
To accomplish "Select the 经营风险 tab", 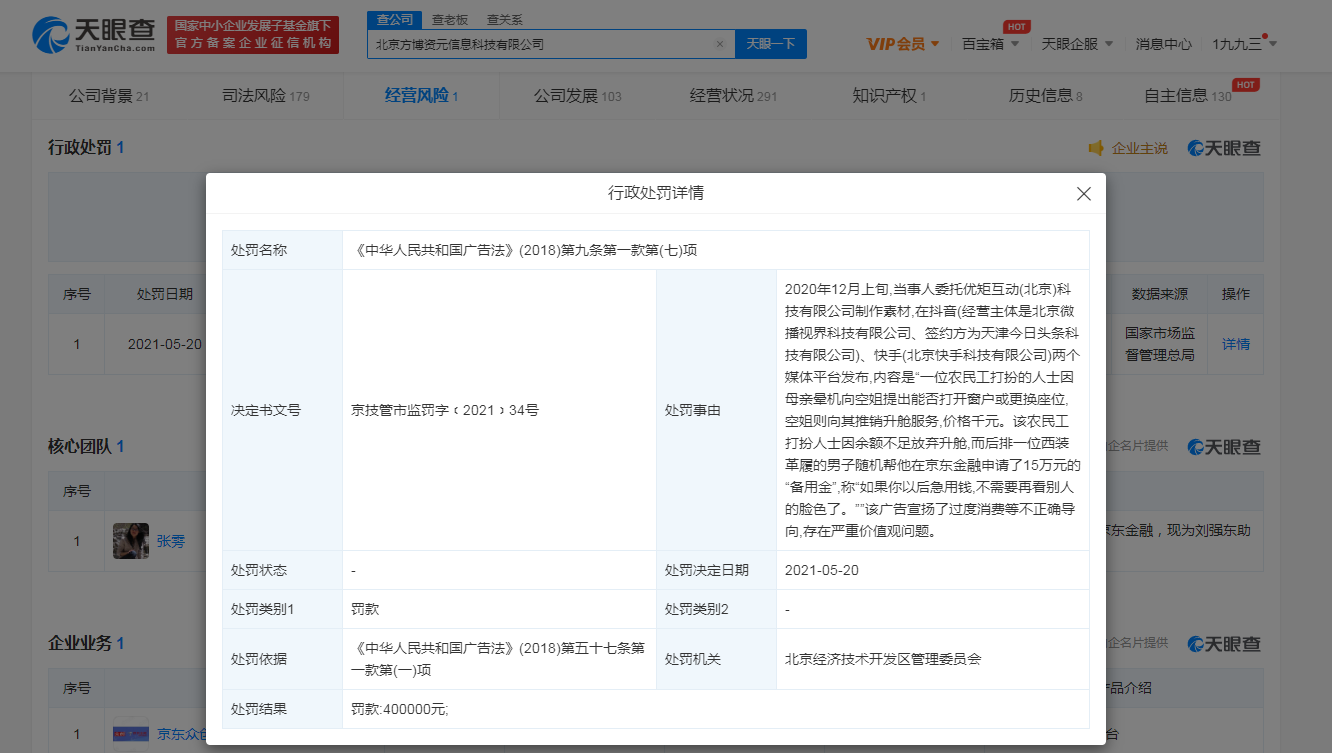I will [421, 96].
